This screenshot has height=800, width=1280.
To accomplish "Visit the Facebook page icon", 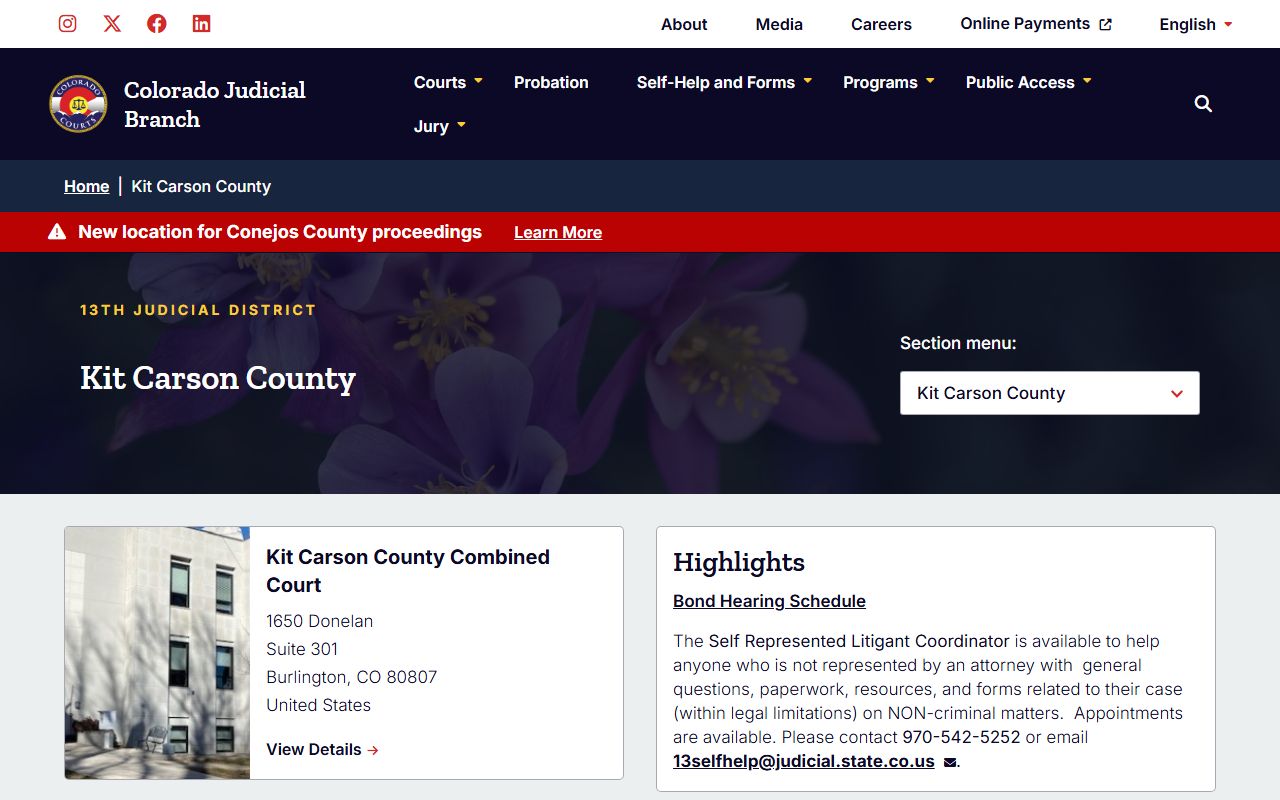I will click(157, 24).
